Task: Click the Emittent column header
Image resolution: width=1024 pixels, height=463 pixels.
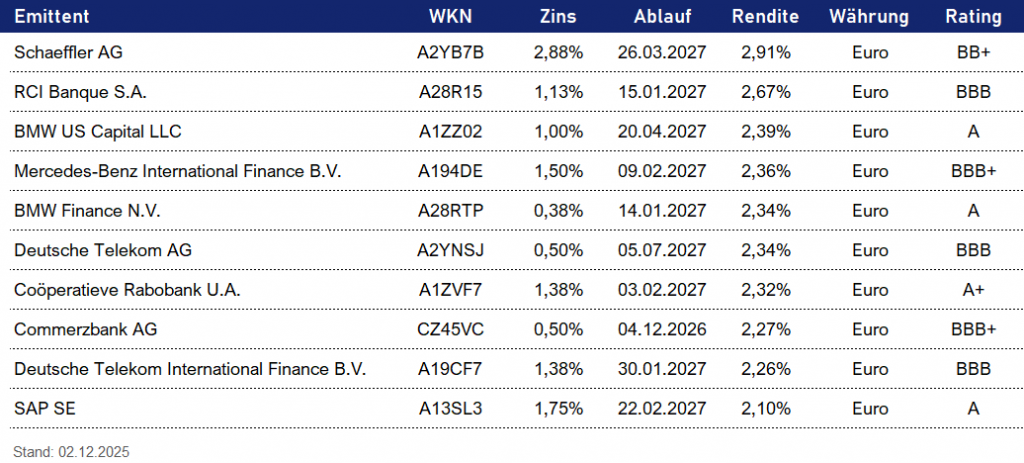Action: [51, 17]
